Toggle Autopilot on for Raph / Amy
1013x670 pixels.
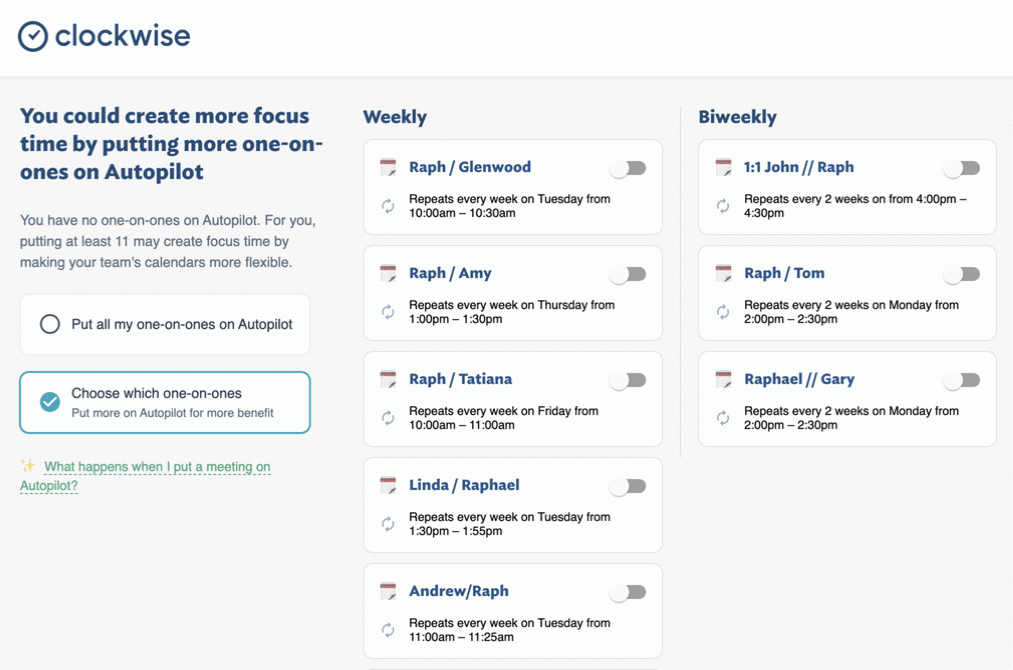(x=628, y=274)
